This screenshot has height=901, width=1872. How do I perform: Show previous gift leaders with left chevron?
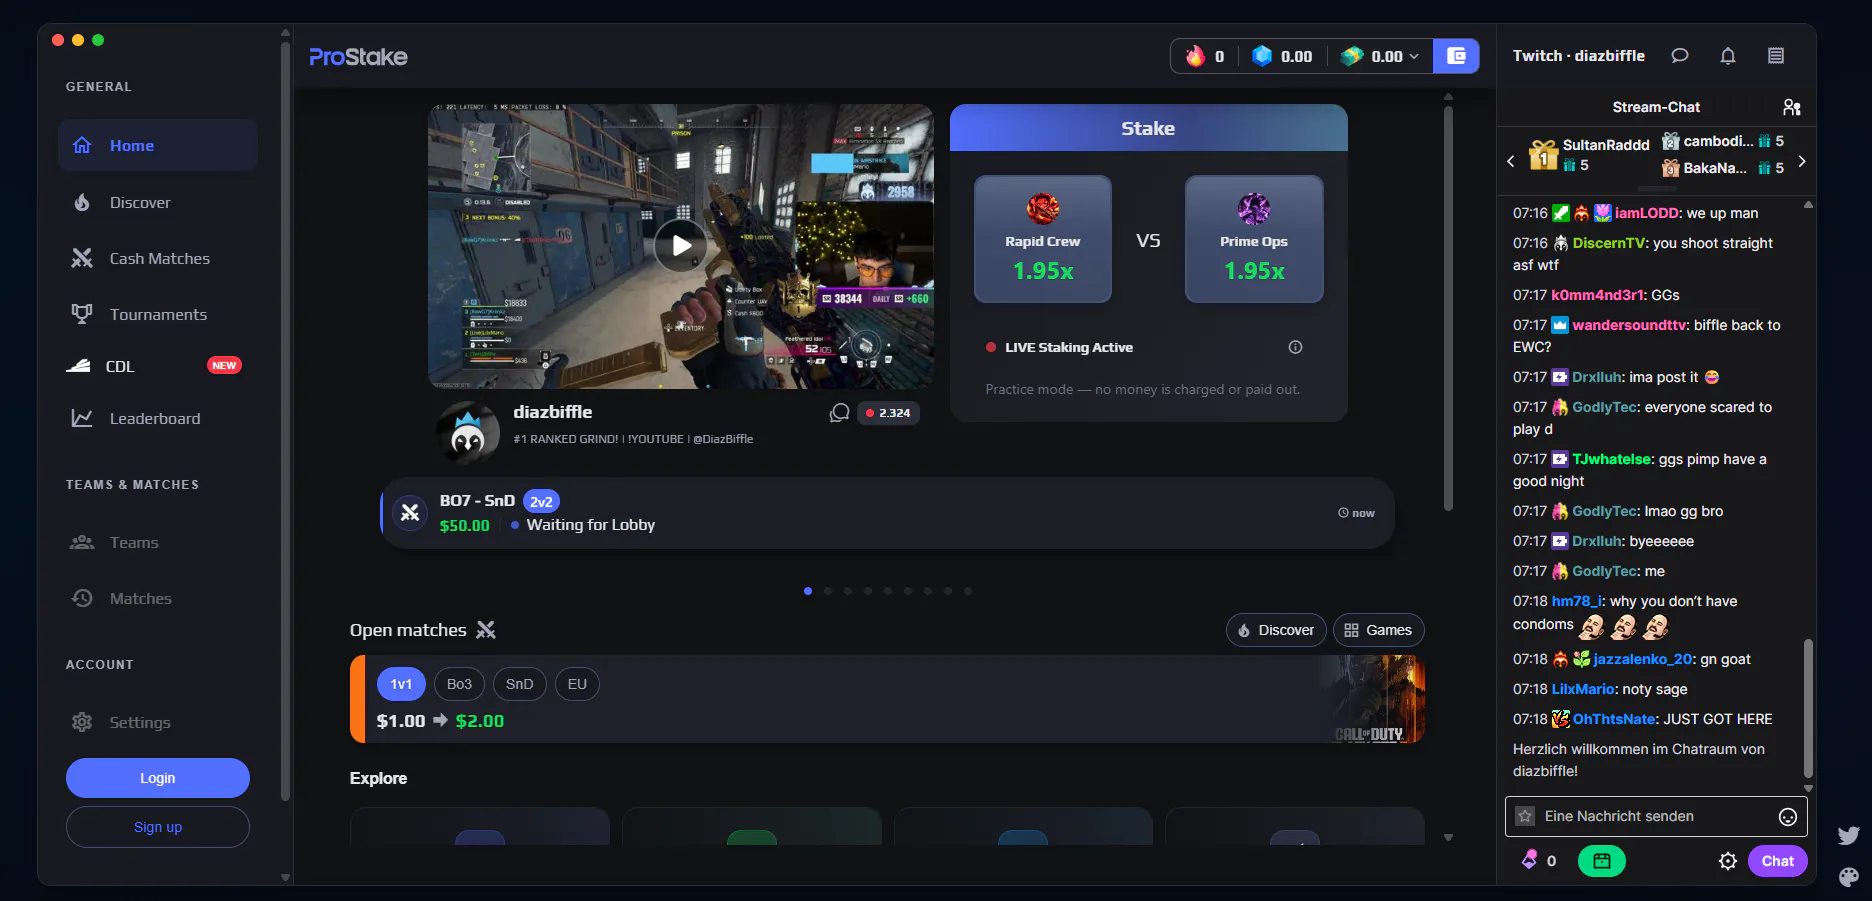click(1511, 161)
